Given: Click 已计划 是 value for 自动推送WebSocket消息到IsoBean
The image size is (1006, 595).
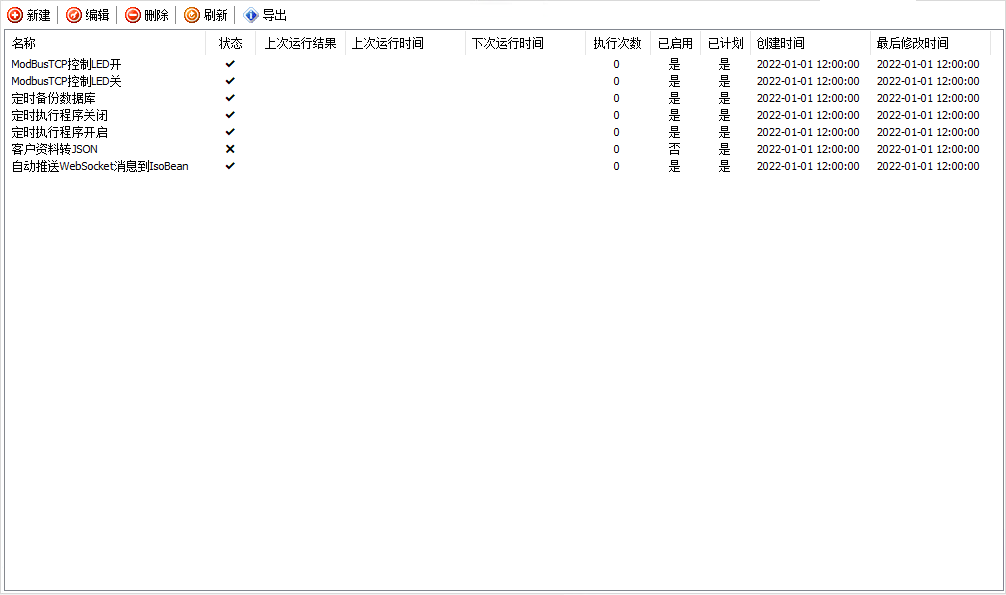Looking at the screenshot, I should (x=724, y=166).
